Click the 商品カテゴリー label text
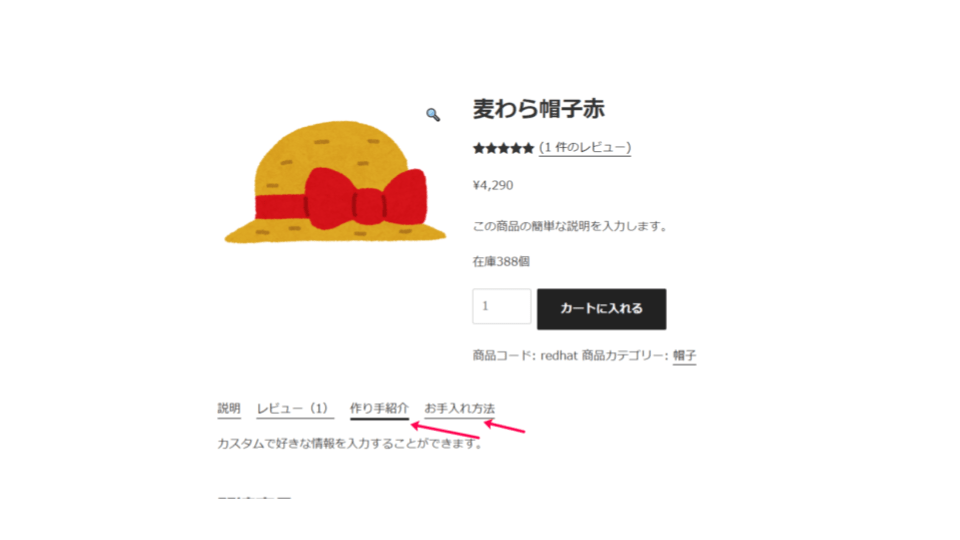The image size is (960, 540). 624,355
